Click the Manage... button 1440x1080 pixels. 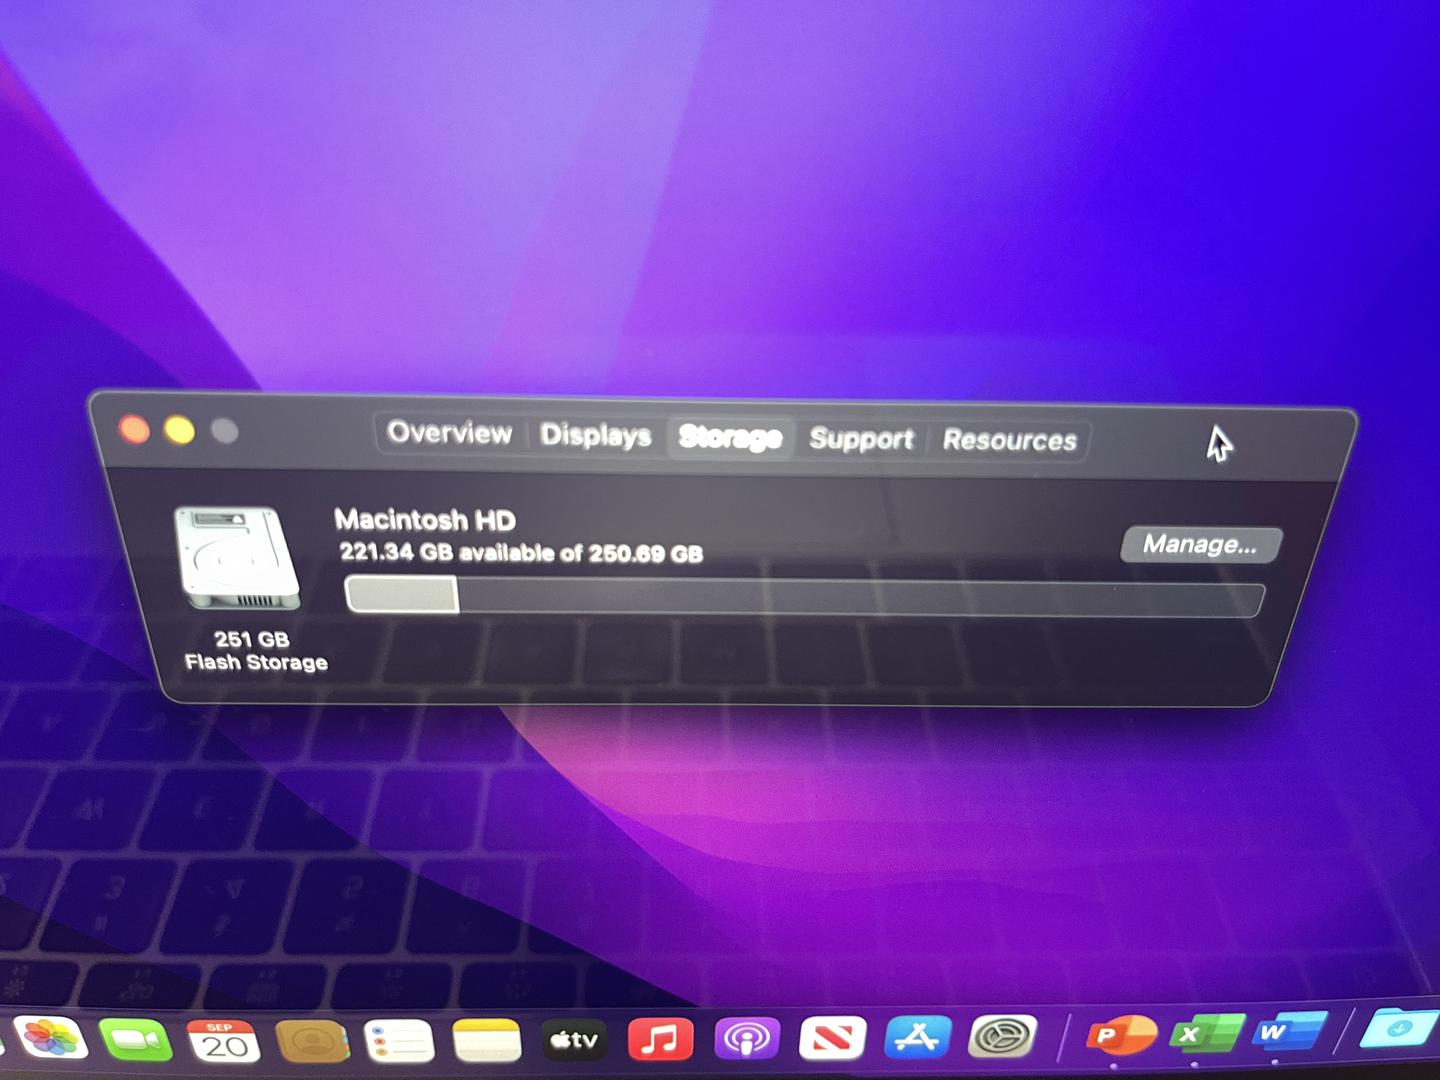coord(1200,544)
